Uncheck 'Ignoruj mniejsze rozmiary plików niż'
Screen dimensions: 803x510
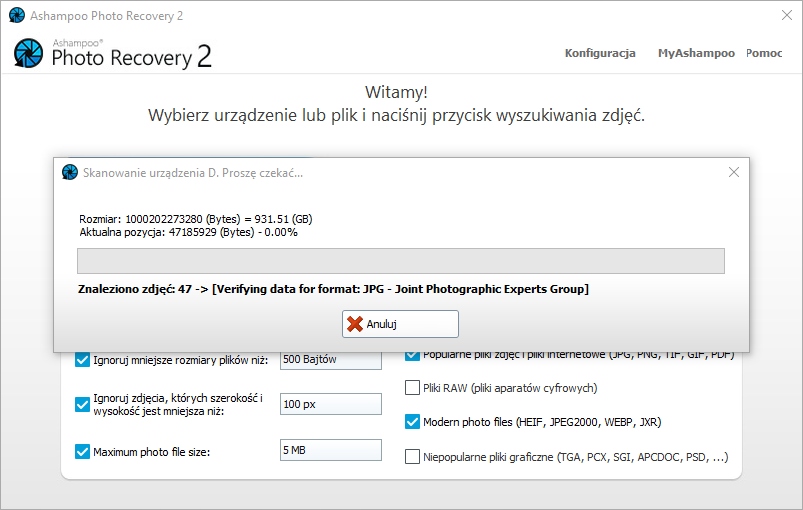(x=83, y=360)
